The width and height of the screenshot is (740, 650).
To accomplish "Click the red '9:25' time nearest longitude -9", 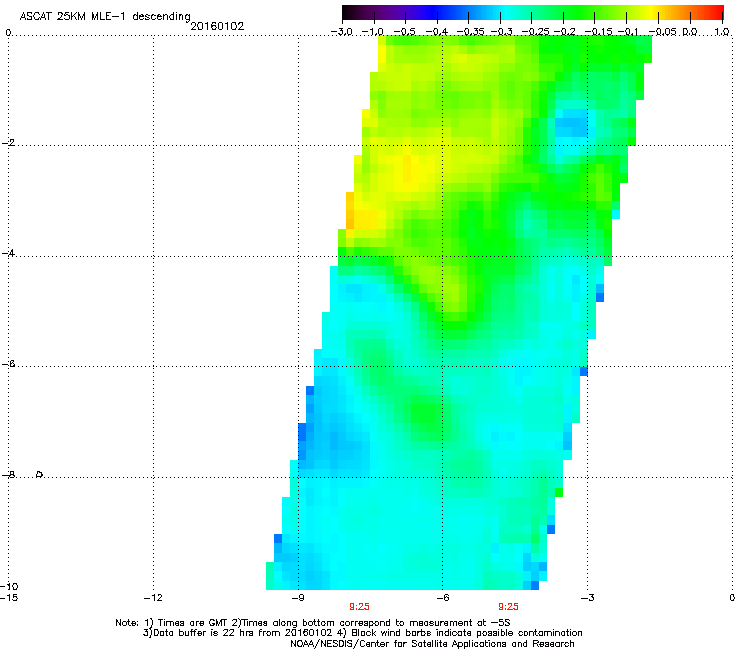I will tap(359, 607).
